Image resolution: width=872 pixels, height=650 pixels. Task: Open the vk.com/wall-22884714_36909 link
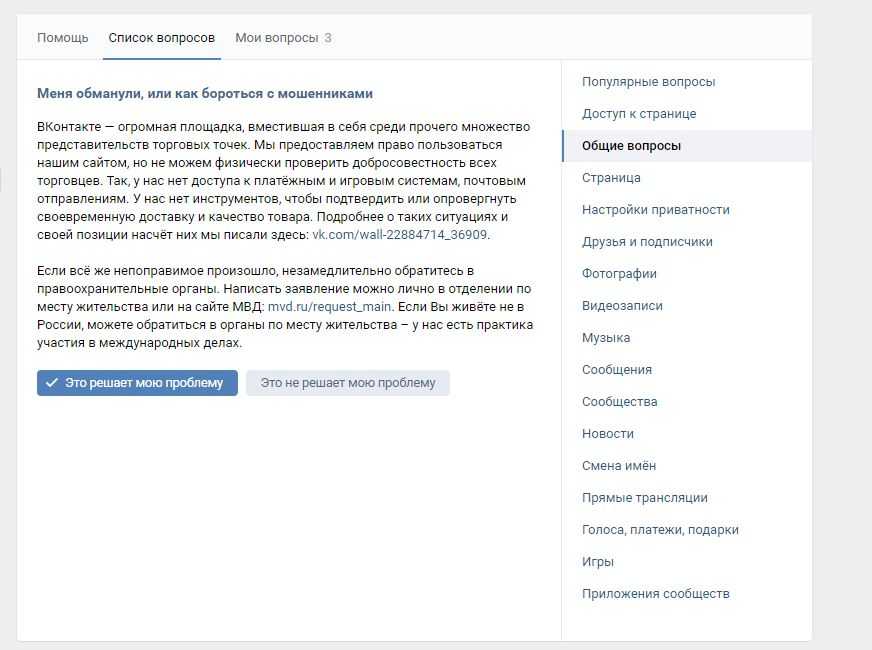click(399, 235)
